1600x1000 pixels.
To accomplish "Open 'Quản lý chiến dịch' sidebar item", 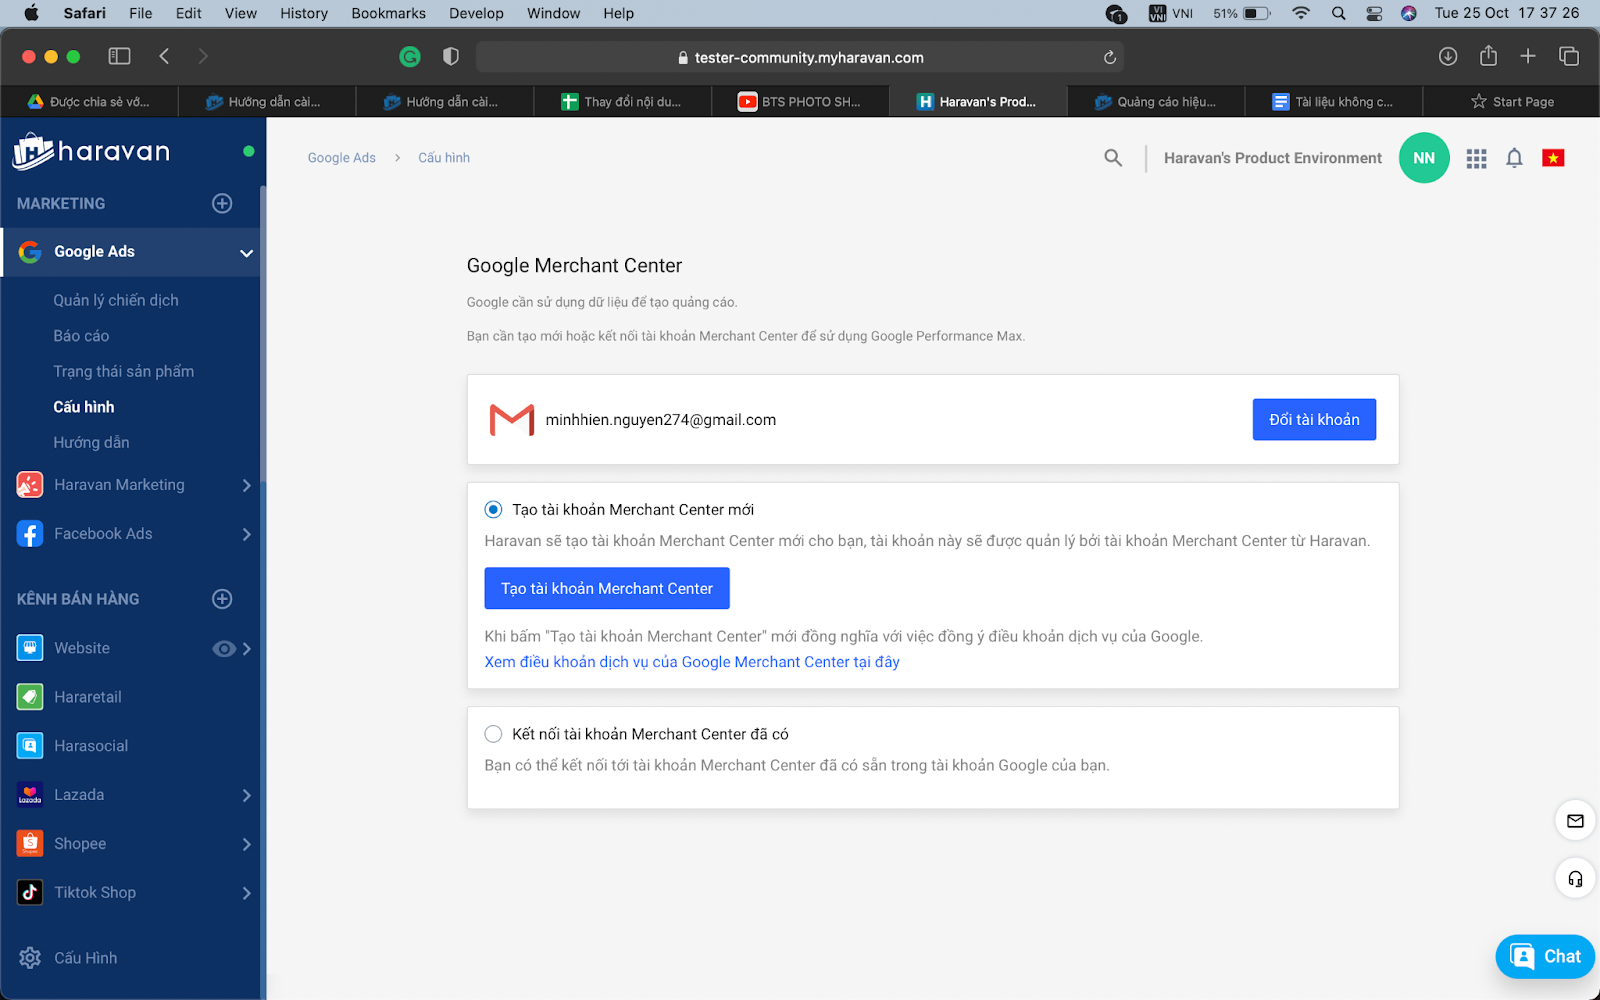I will pyautogui.click(x=116, y=300).
